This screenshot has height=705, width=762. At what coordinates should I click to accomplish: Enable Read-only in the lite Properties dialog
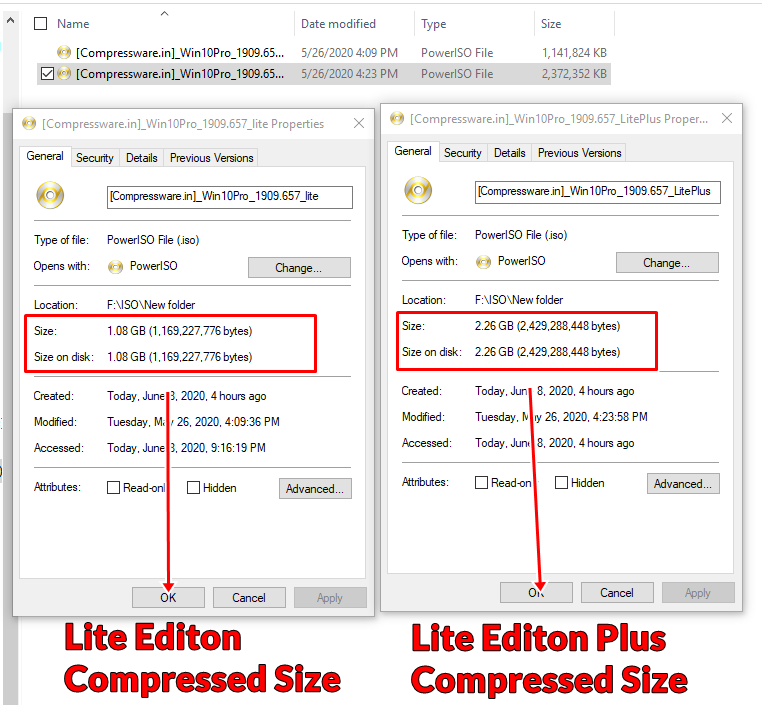(113, 487)
